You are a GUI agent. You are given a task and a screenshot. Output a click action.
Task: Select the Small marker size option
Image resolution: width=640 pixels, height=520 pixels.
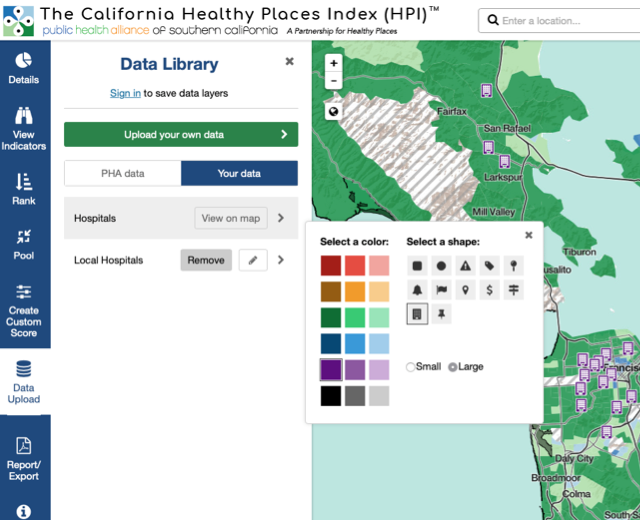coord(411,367)
